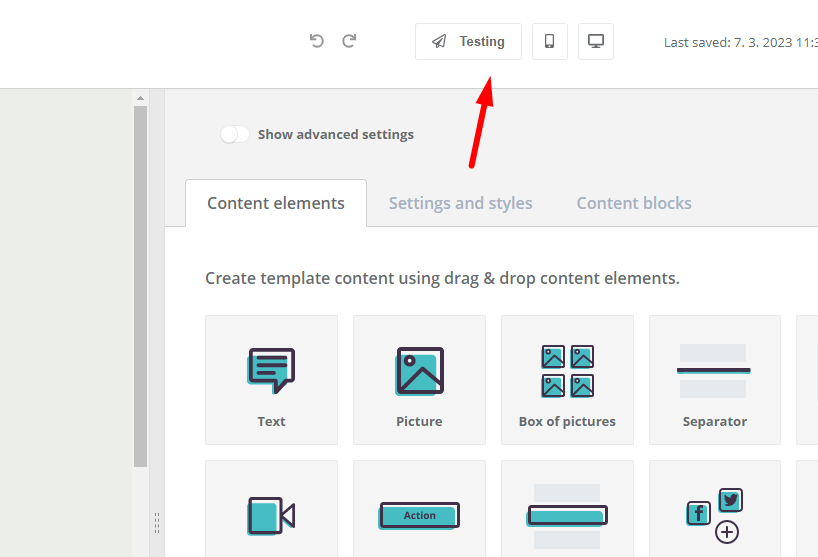Select the Action button element tile
Image resolution: width=818 pixels, height=557 pixels.
pos(419,508)
